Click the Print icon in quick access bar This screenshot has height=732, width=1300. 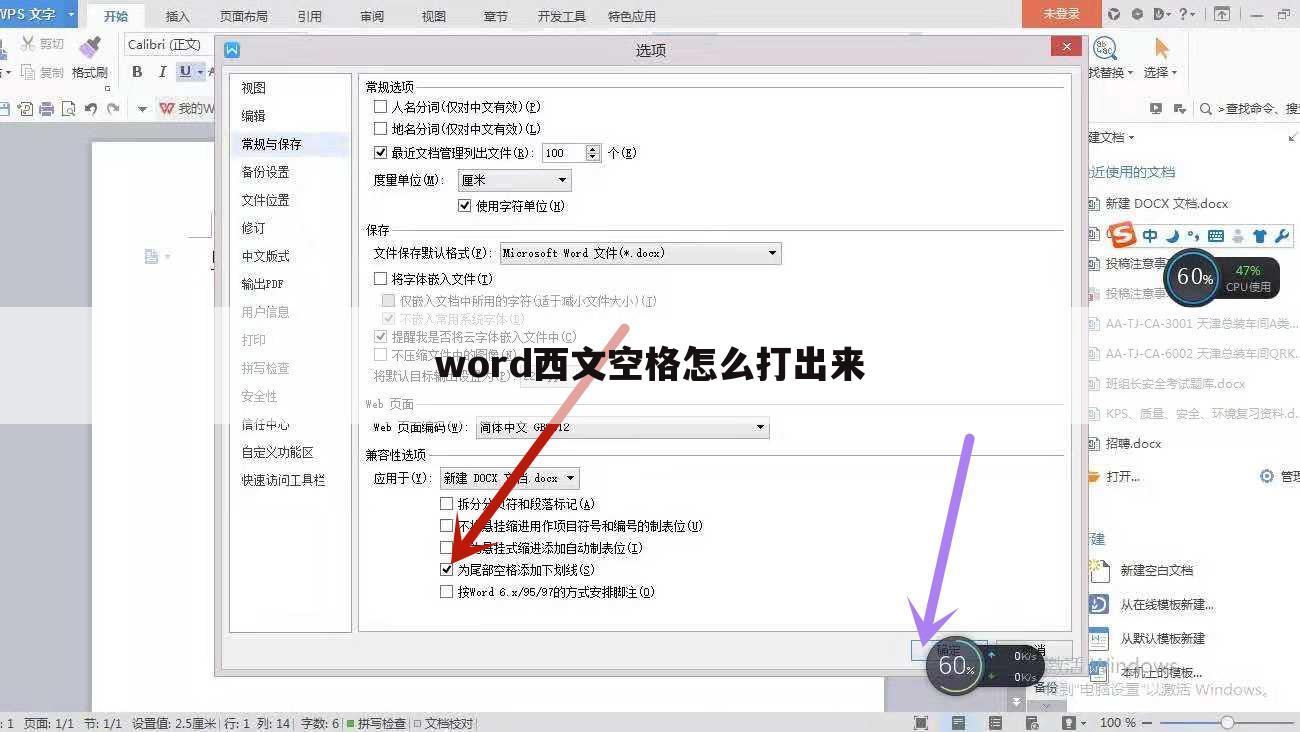click(46, 109)
